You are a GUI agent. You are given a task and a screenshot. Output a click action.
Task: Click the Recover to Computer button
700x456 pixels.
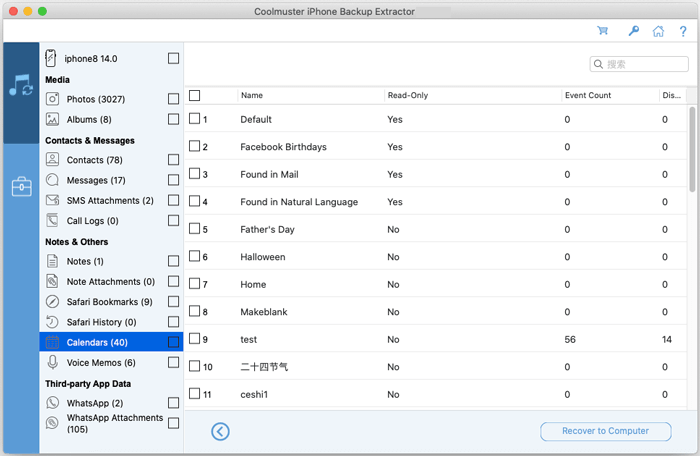click(605, 431)
